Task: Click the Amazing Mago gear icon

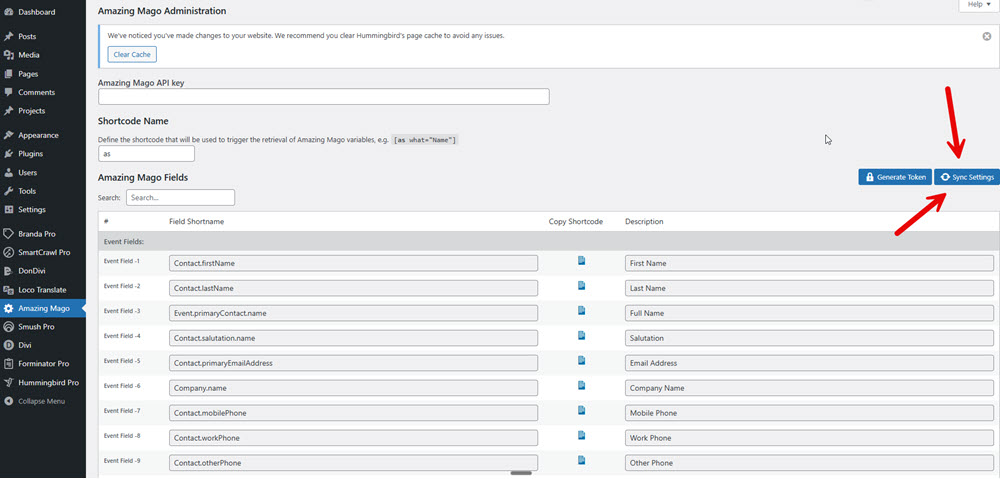Action: click(8, 309)
